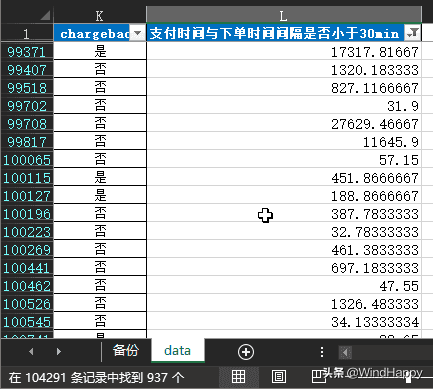Click cell with value 17317.81667
This screenshot has height=389, width=433.
[x=284, y=52]
